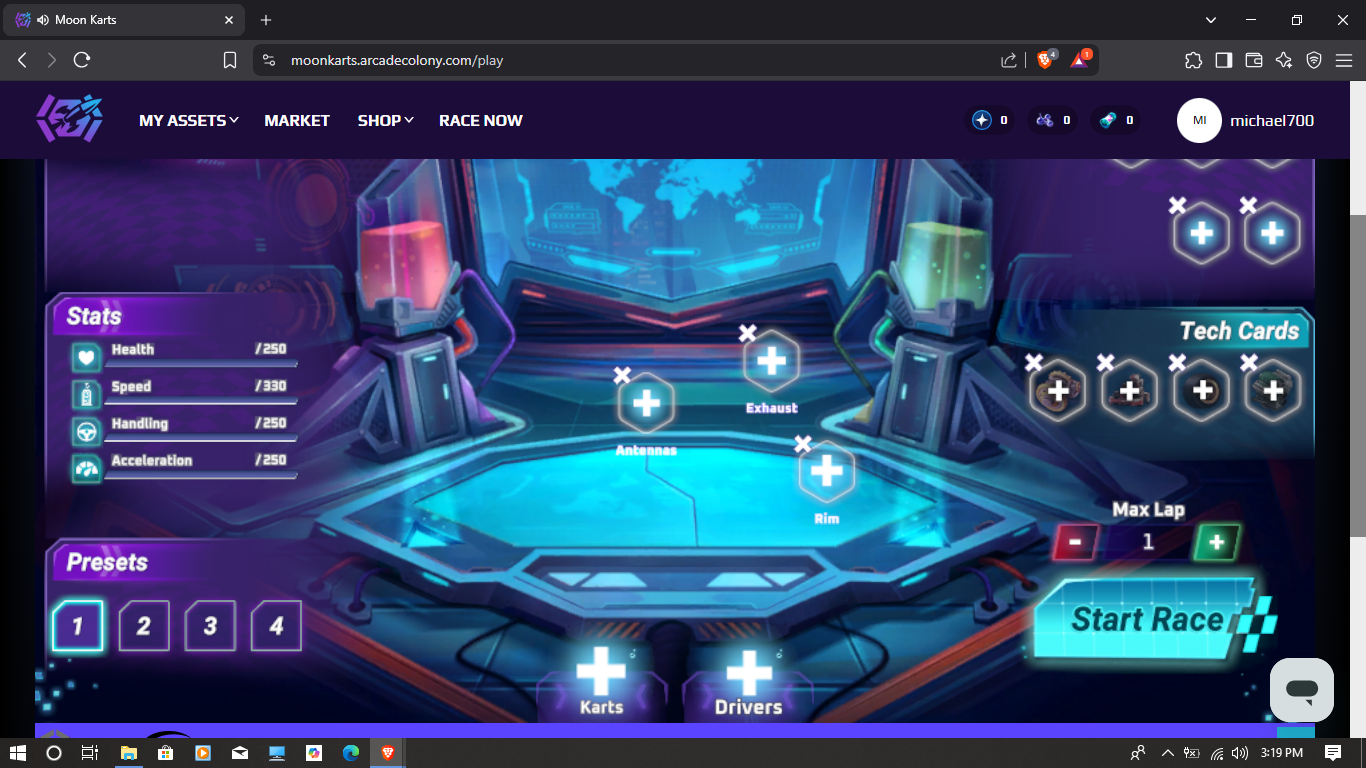
Task: Open the Windows Start menu
Action: pyautogui.click(x=17, y=753)
